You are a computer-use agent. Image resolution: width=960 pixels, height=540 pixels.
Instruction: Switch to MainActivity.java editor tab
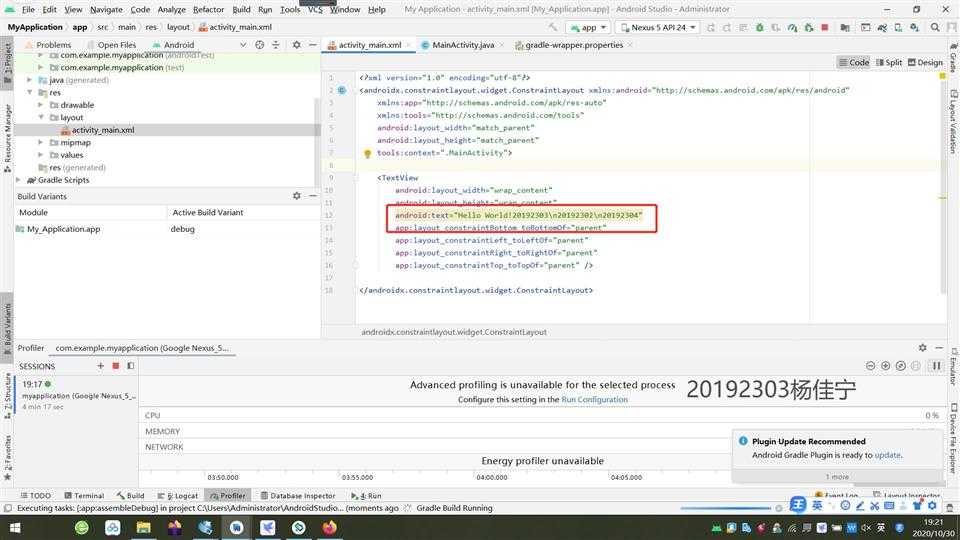462,45
